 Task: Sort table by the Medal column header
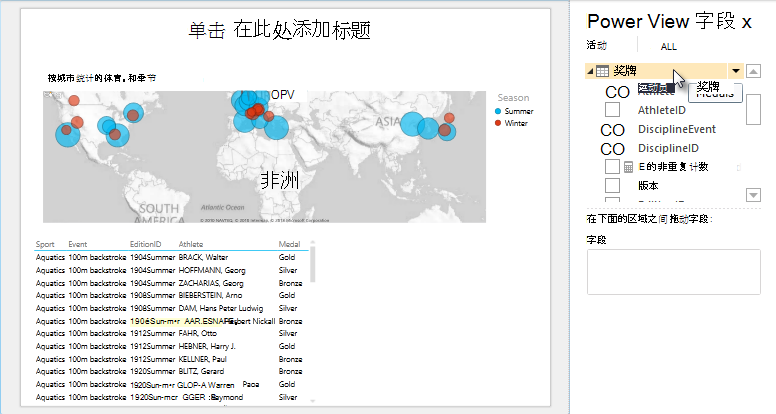pos(290,244)
